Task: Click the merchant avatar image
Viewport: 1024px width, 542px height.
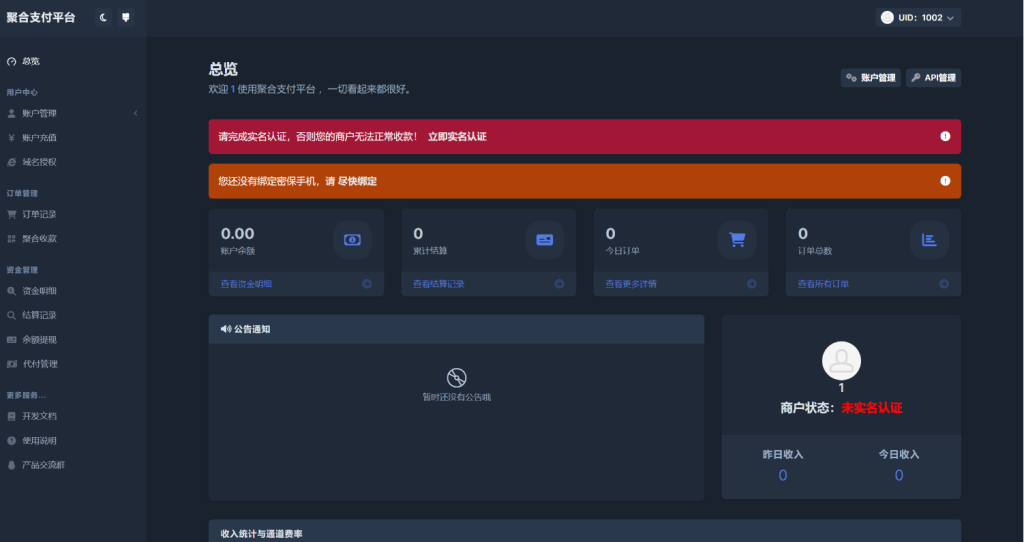Action: [841, 360]
